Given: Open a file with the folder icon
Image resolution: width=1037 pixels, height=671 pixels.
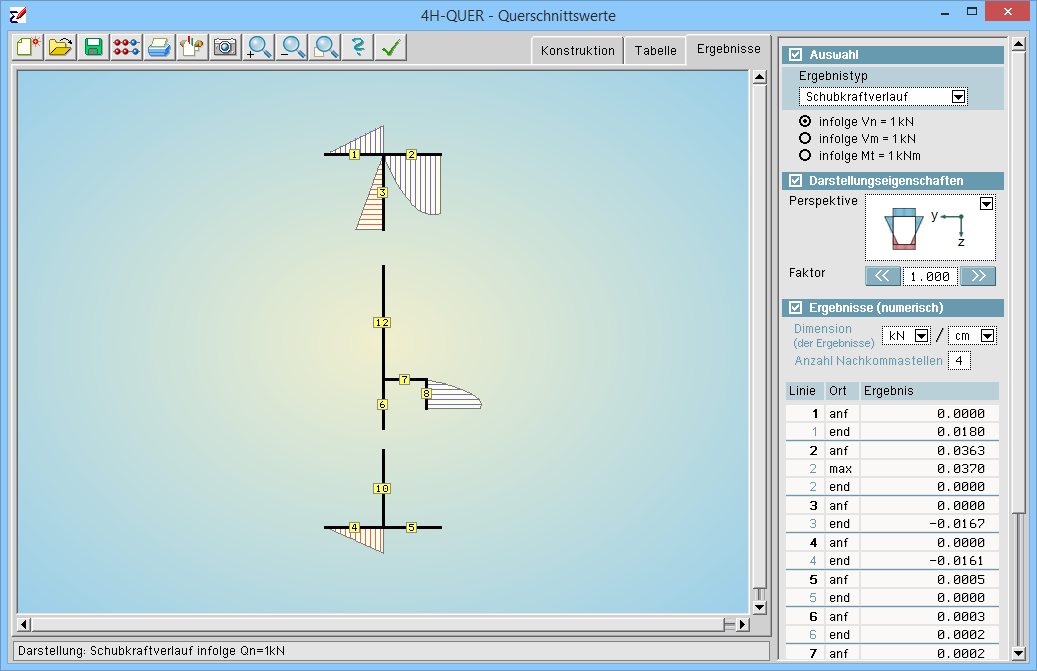Looking at the screenshot, I should 61,47.
